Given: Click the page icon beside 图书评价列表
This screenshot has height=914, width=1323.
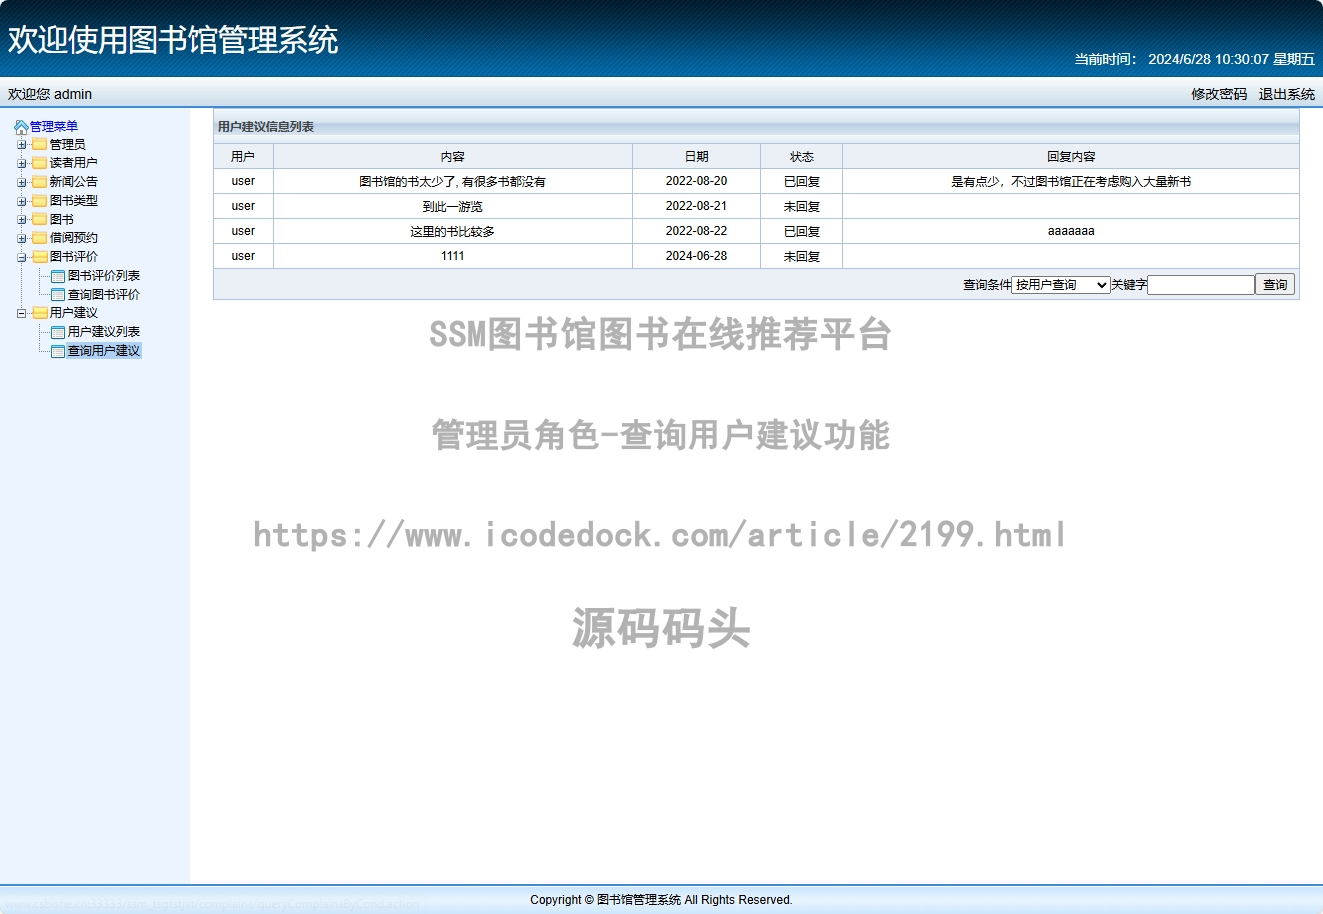Looking at the screenshot, I should tap(58, 276).
